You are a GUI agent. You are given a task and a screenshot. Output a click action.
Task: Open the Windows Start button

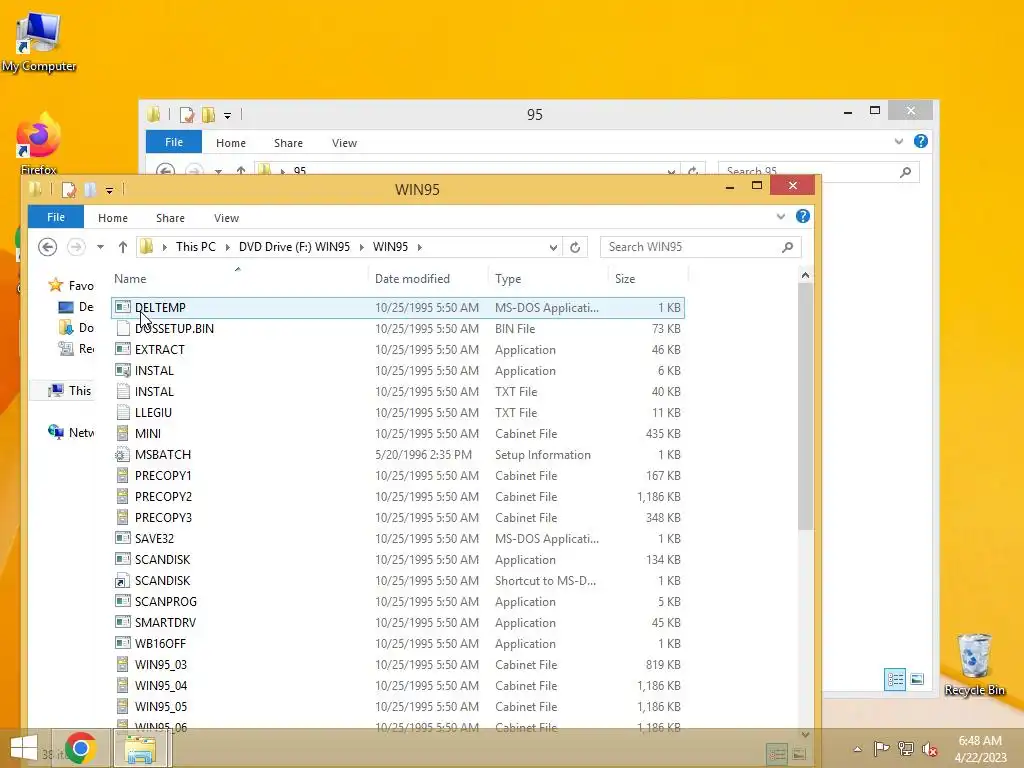coord(24,748)
